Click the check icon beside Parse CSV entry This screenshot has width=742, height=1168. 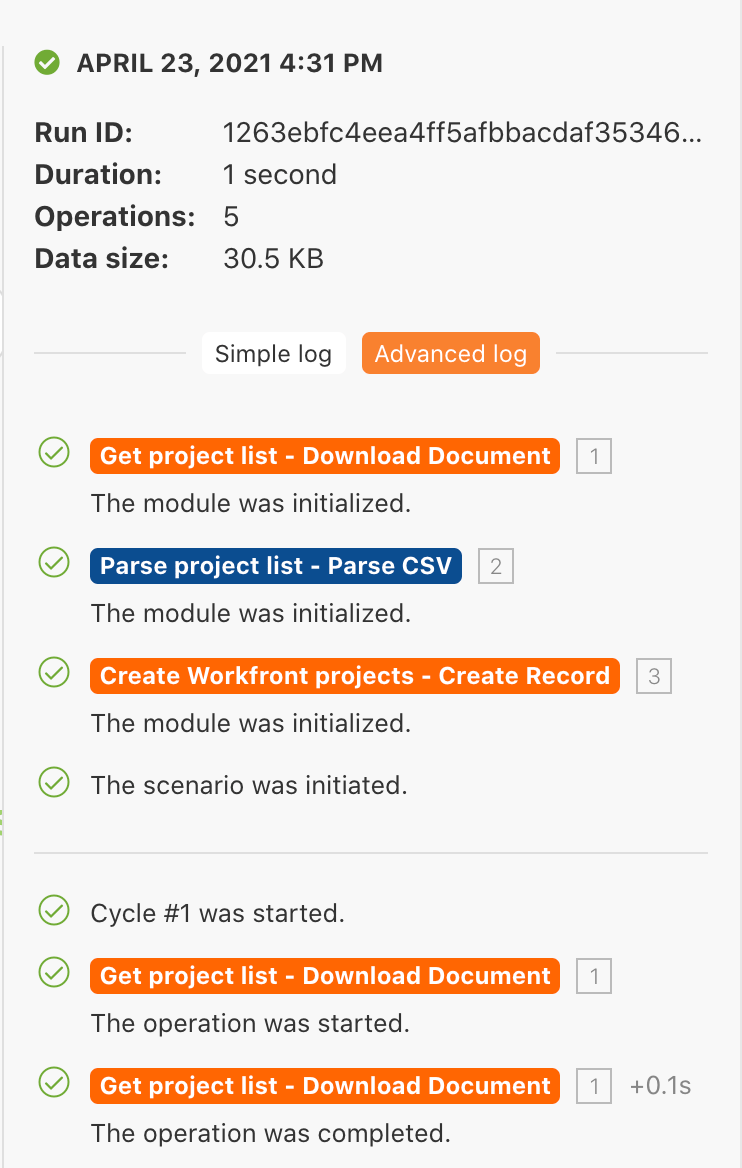pos(53,562)
